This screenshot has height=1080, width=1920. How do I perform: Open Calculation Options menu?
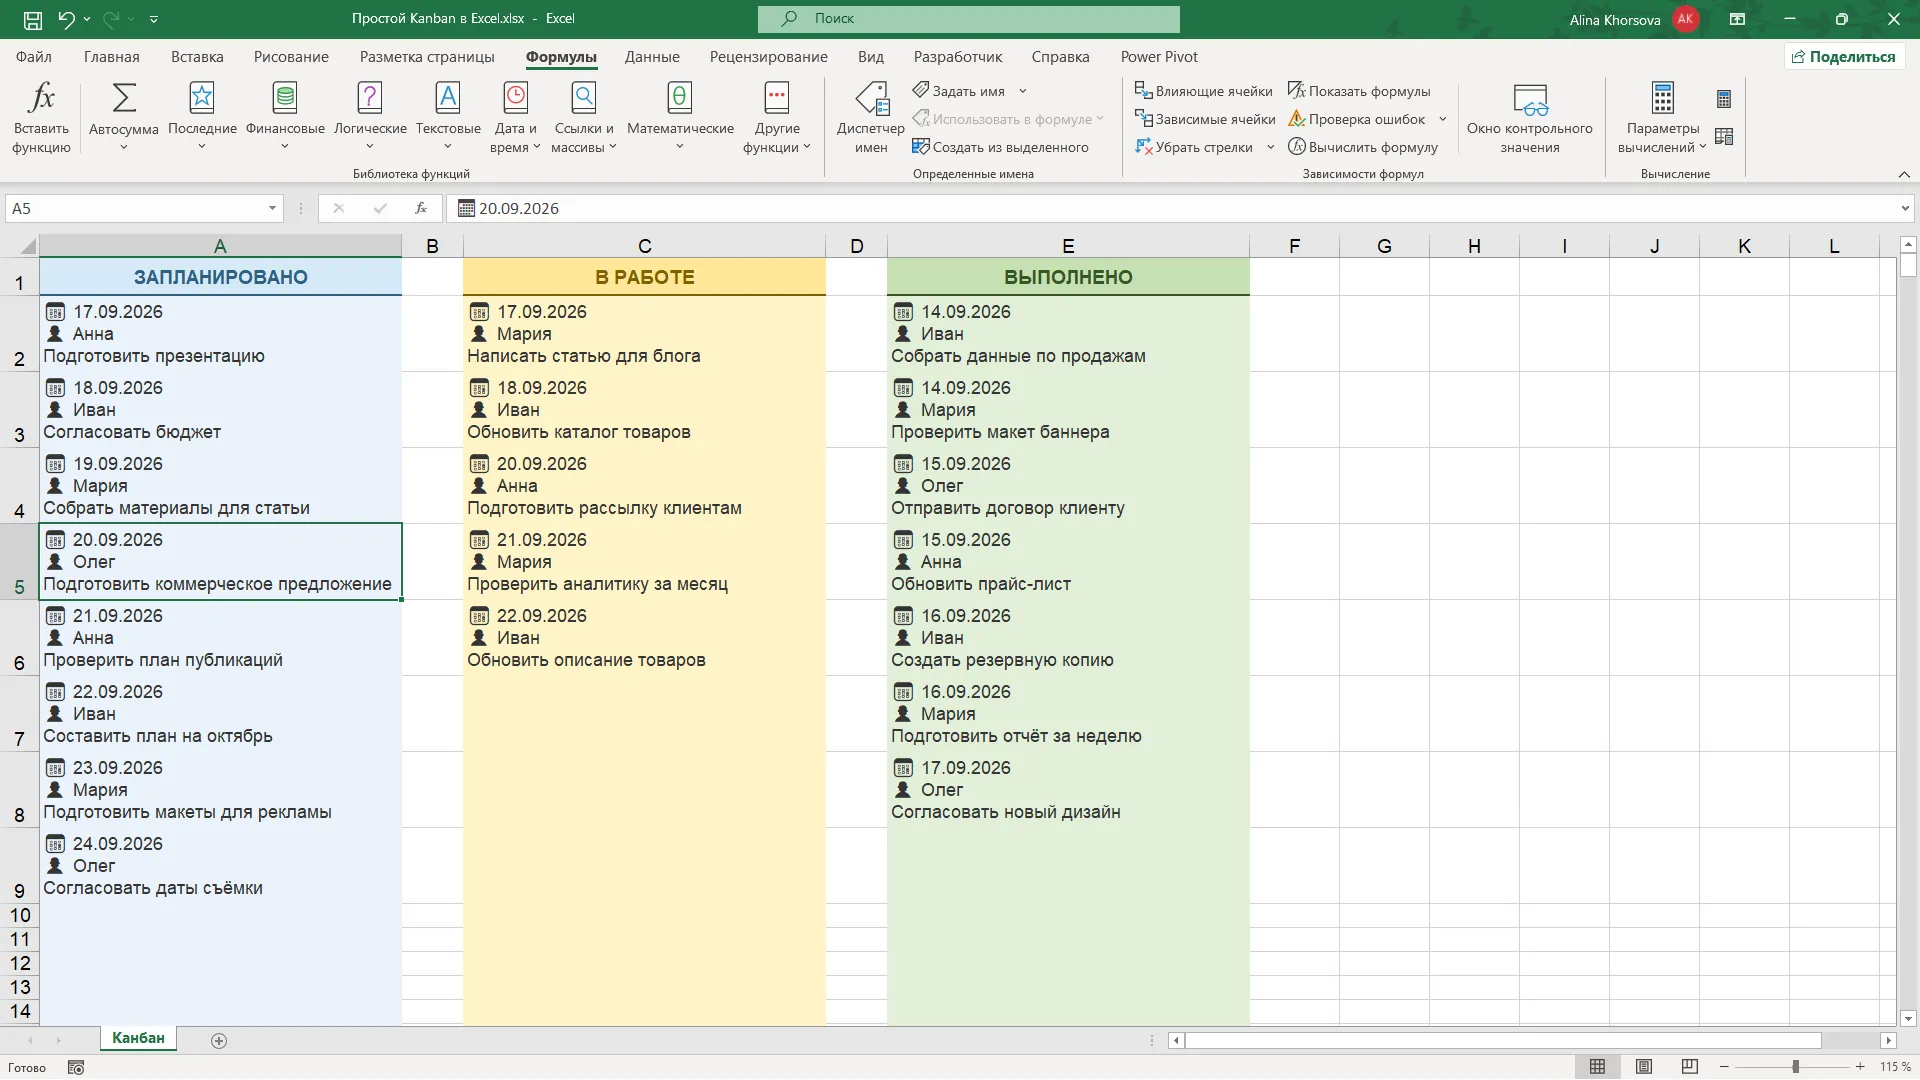[1662, 118]
